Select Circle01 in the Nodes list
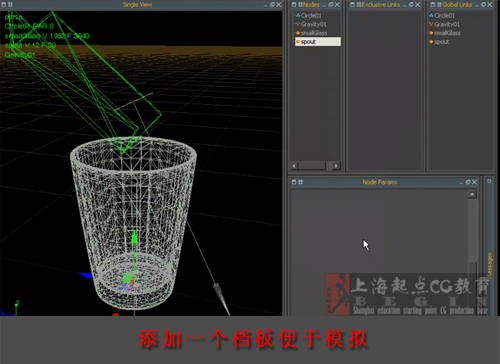Viewport: 500px width, 364px height. (311, 15)
